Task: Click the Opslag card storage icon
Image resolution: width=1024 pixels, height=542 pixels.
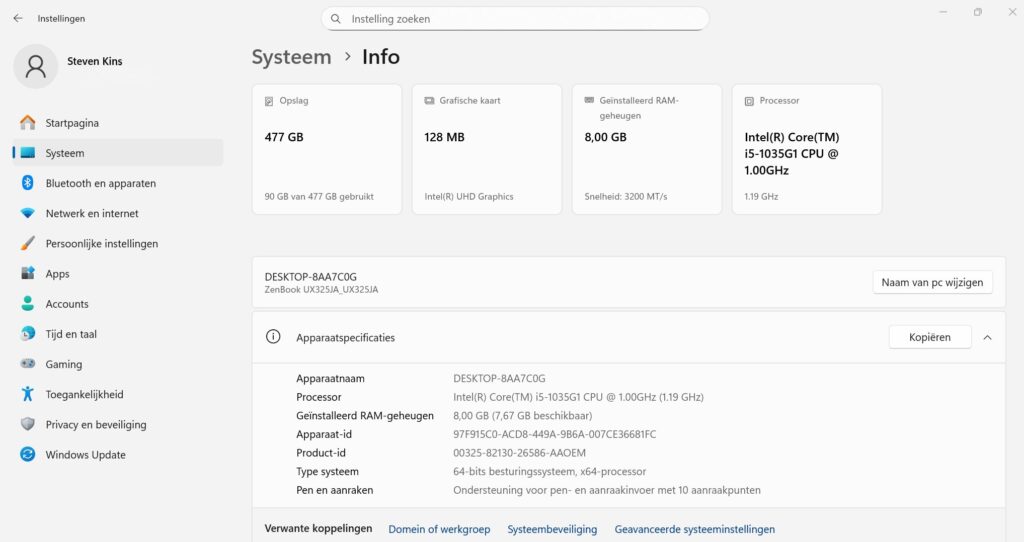Action: (268, 101)
